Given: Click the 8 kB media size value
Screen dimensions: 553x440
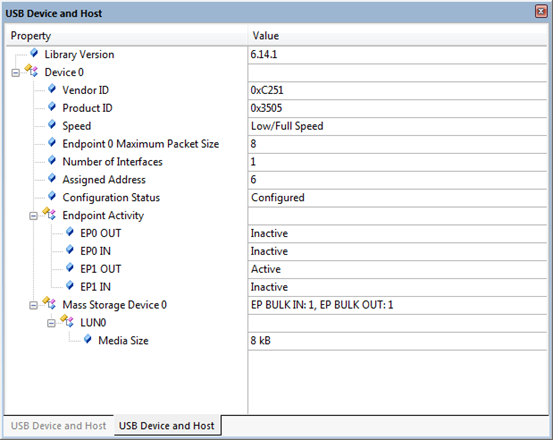Looking at the screenshot, I should coord(261,341).
